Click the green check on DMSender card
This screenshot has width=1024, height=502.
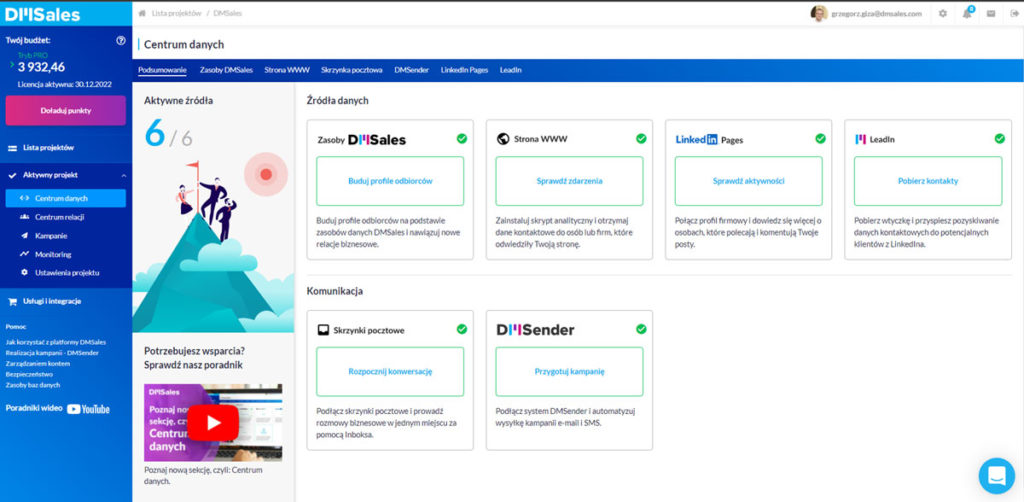(641, 329)
